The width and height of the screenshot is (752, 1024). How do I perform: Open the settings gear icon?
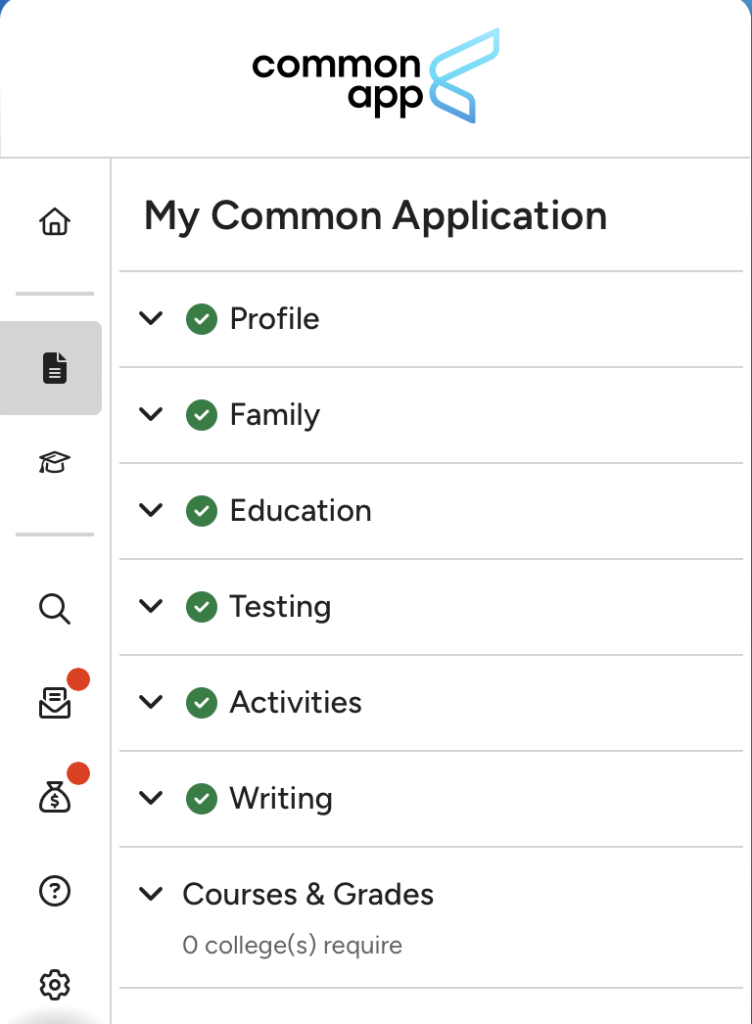pos(54,985)
